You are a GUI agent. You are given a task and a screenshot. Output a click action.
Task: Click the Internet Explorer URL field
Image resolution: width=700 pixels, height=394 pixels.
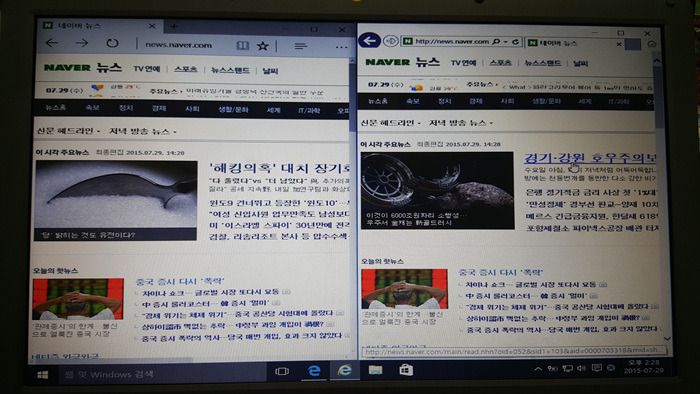coord(451,41)
